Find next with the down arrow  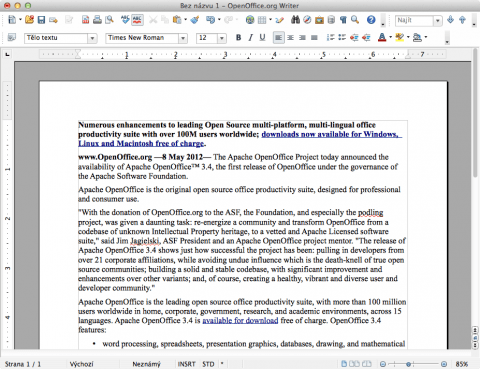[x=450, y=20]
